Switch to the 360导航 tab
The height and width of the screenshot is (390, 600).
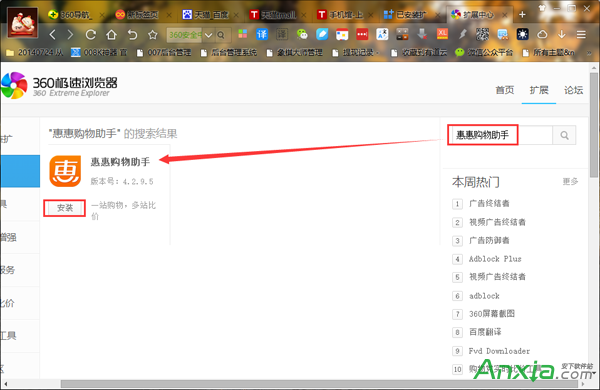pos(75,15)
